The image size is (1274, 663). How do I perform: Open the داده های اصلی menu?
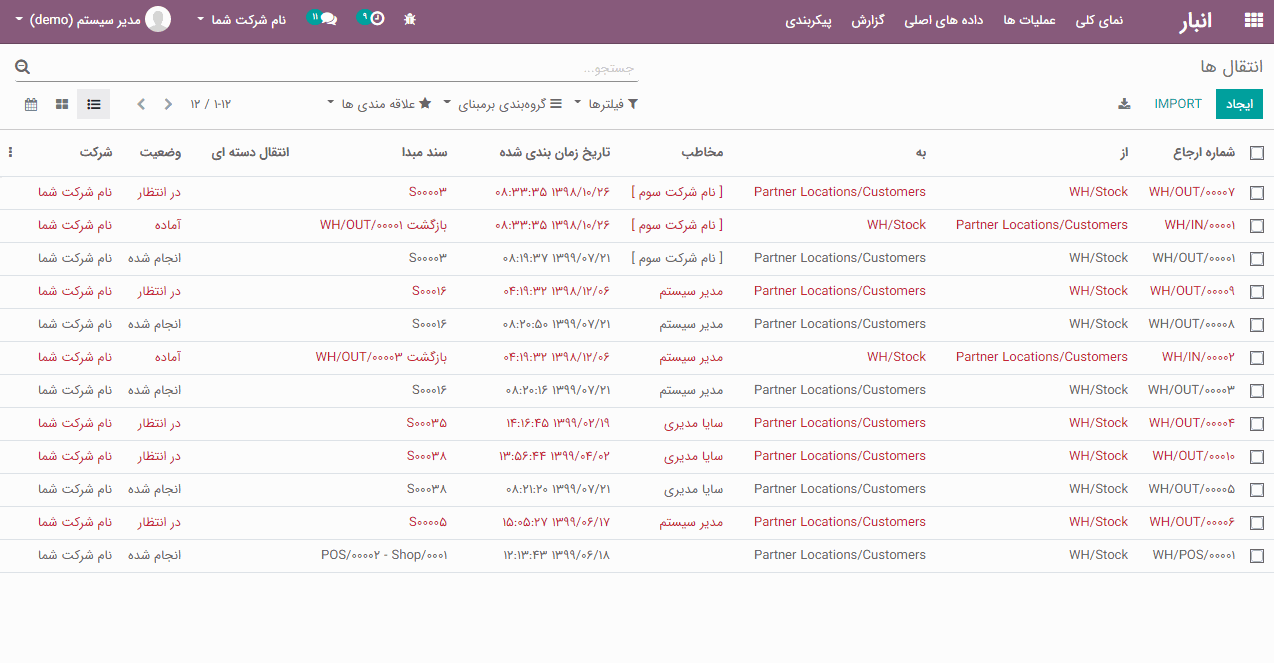tap(944, 19)
